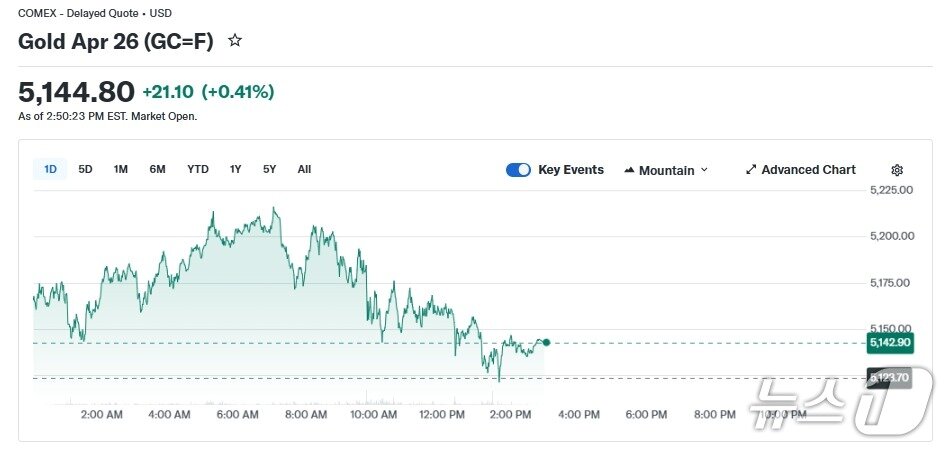Click the previous close price marker
947x449 pixels.
889,378
